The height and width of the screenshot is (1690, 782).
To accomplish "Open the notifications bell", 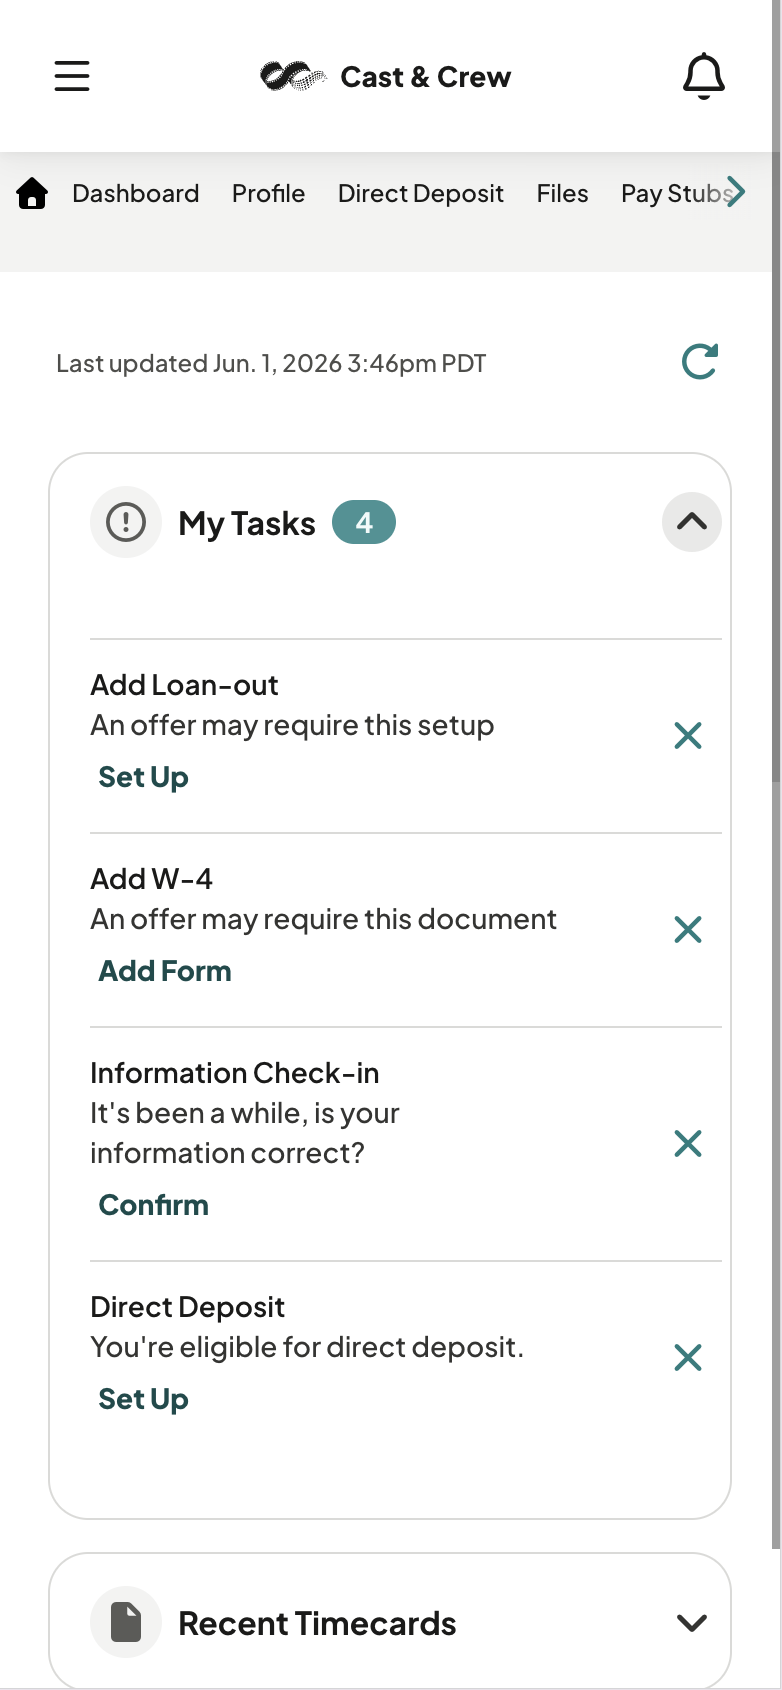I will click(704, 76).
